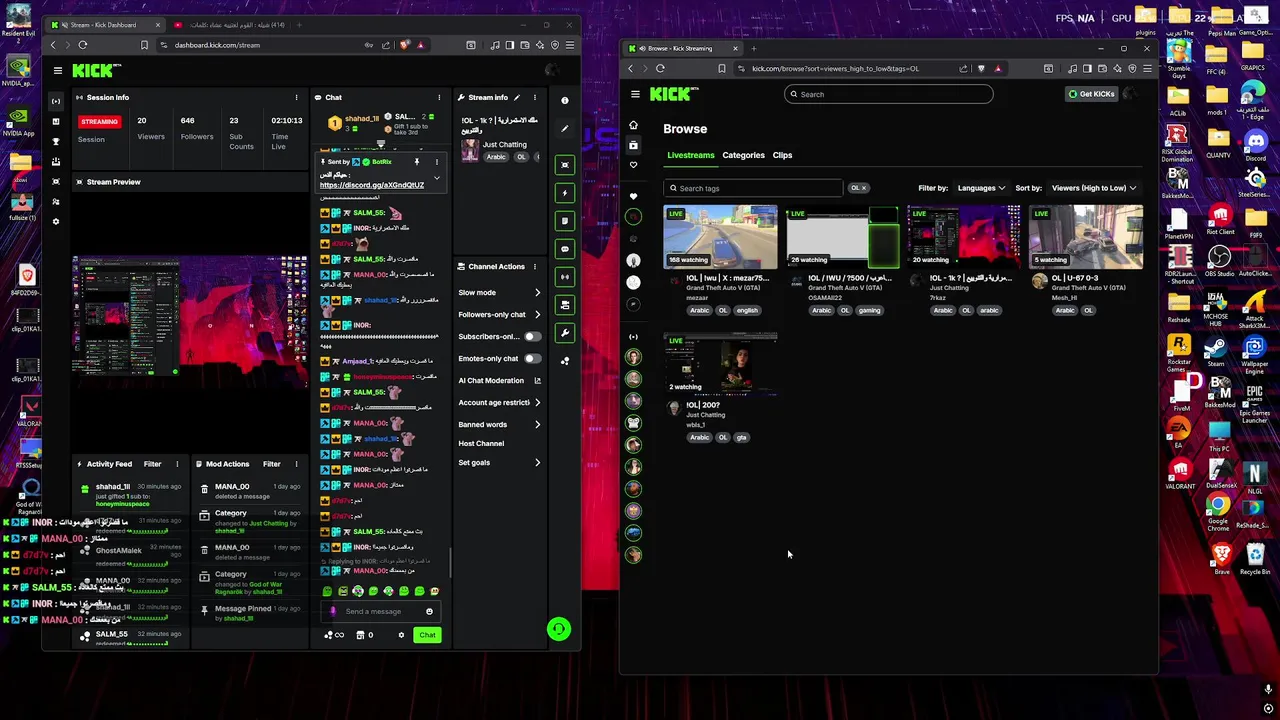1280x720 pixels.
Task: Open OSAMAII22 stream thumbnail with 26 watching
Action: (842, 237)
